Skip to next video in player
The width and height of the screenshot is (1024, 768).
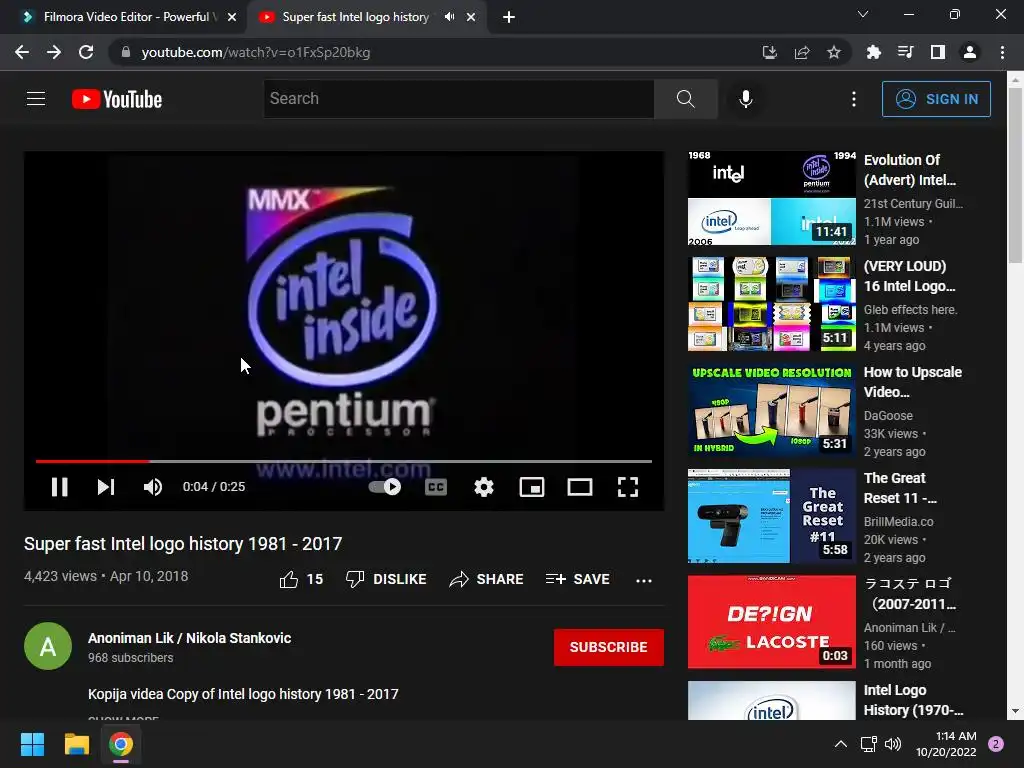[106, 487]
